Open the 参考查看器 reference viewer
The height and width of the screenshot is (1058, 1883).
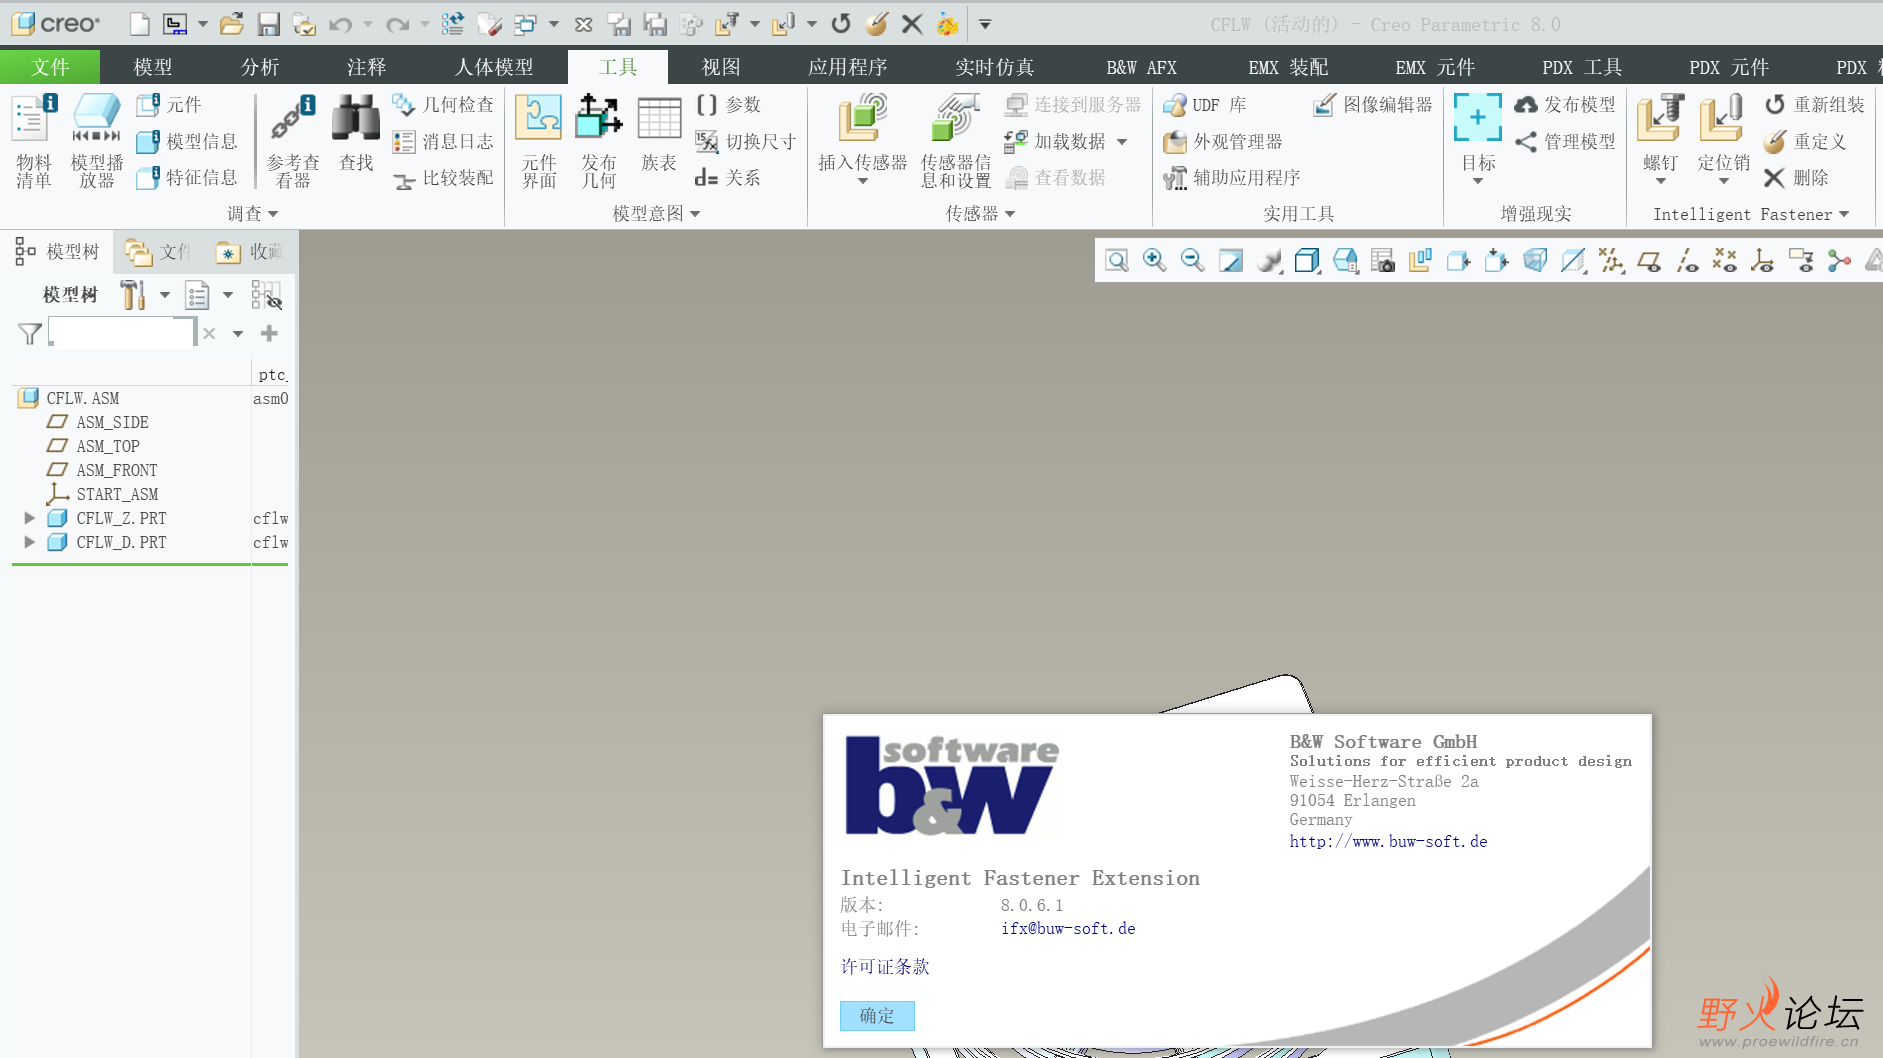(293, 141)
